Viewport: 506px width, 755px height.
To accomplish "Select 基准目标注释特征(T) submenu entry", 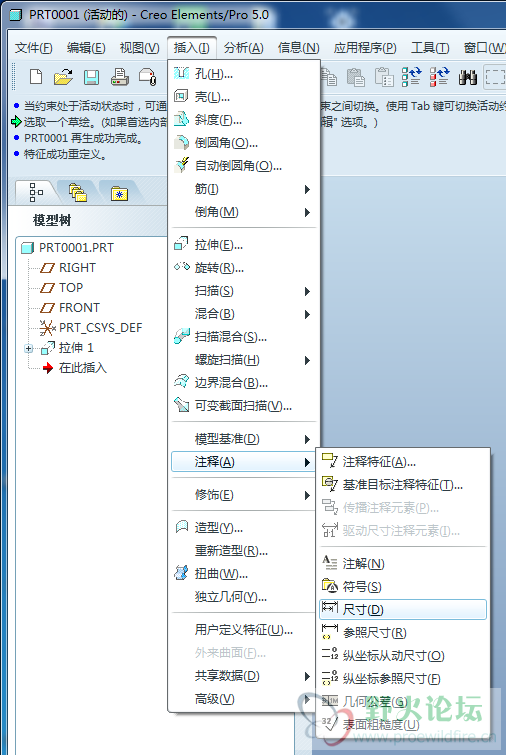I will click(403, 485).
